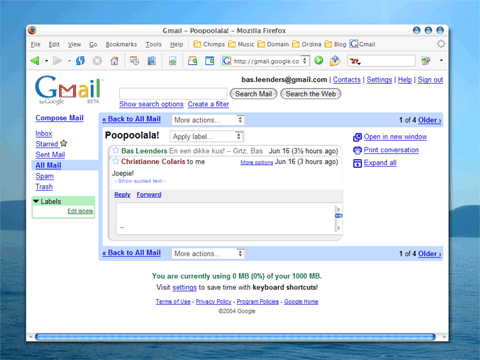480x360 pixels.
Task: Click the Open in new window icon
Action: [357, 137]
